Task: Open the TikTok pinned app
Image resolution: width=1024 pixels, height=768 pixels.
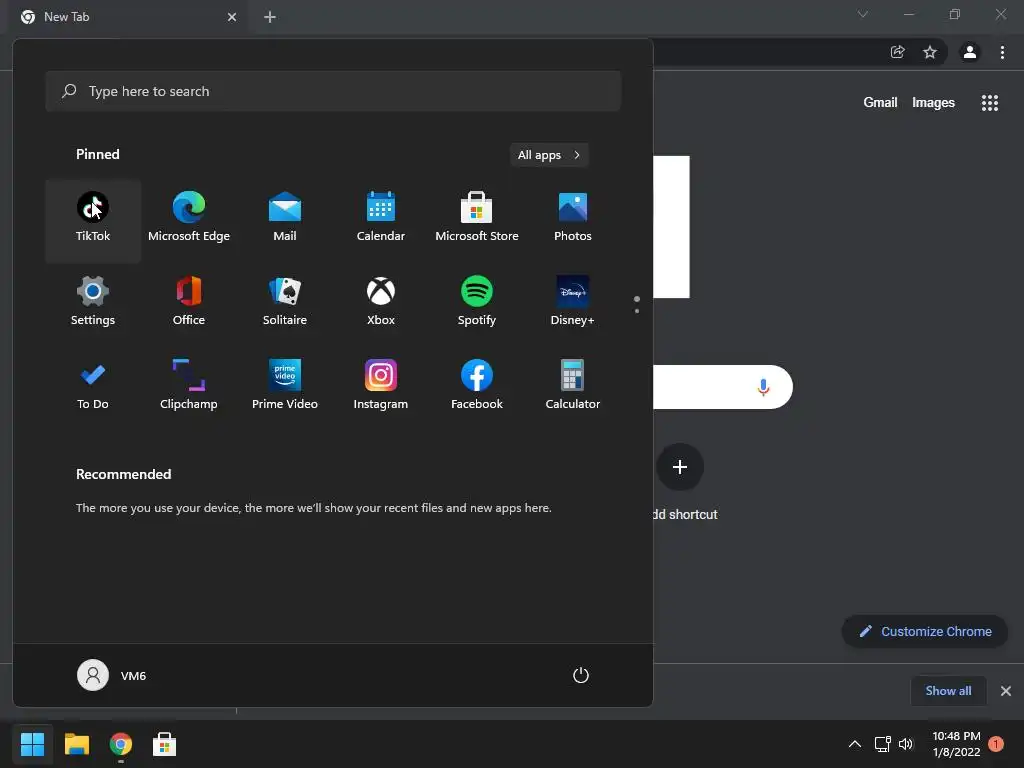Action: 93,220
